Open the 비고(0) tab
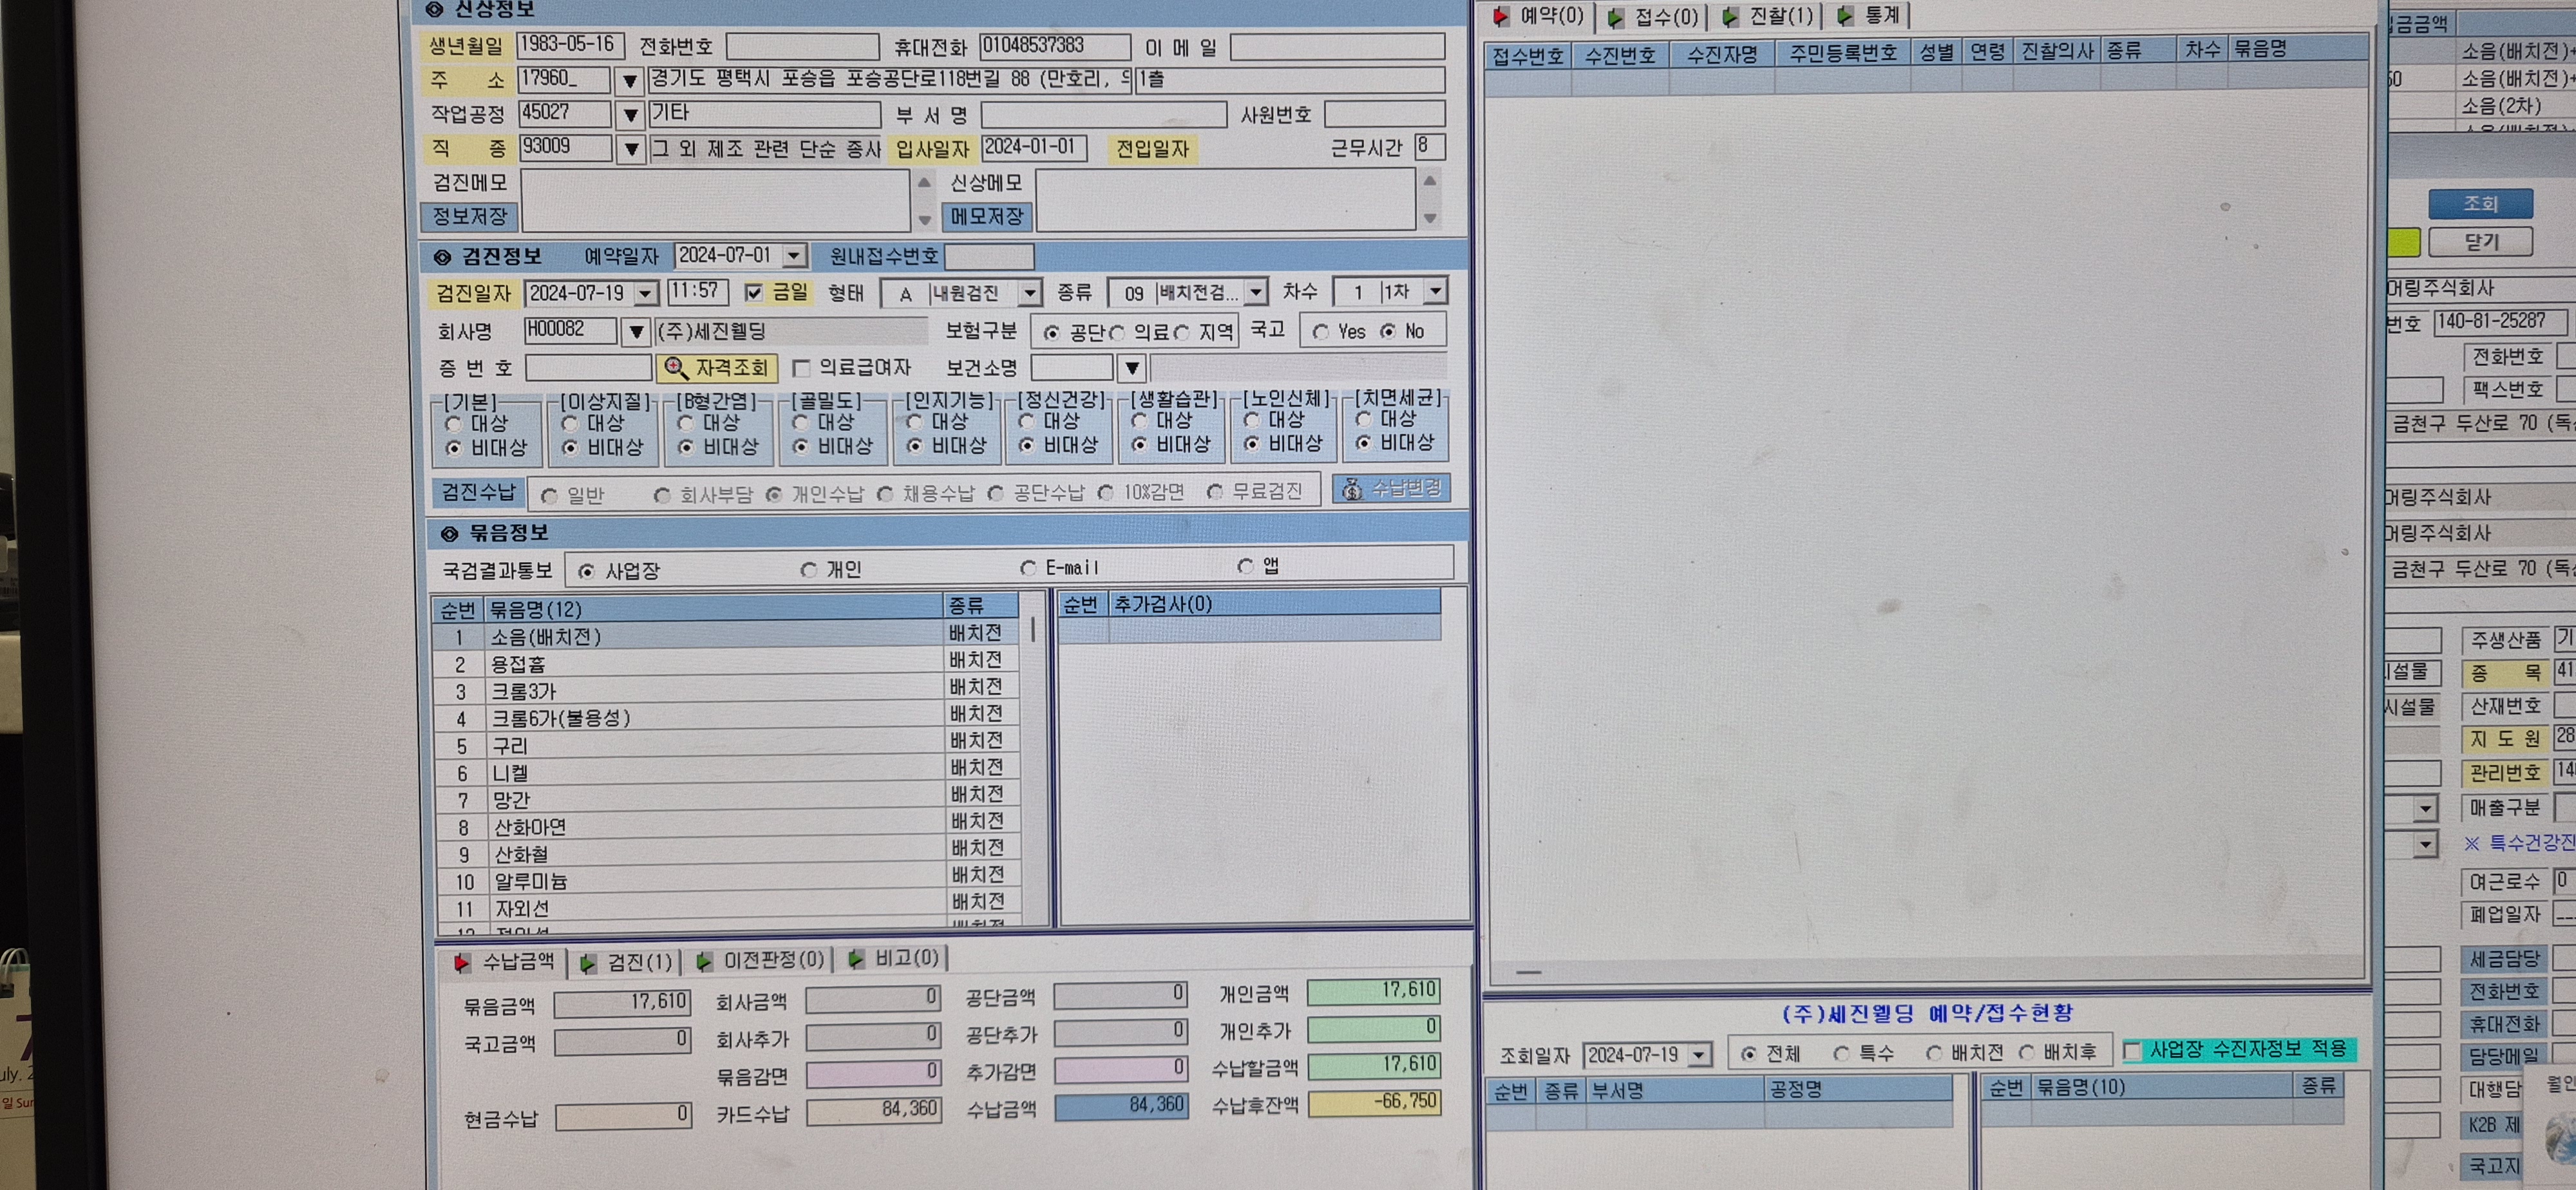 tap(894, 958)
